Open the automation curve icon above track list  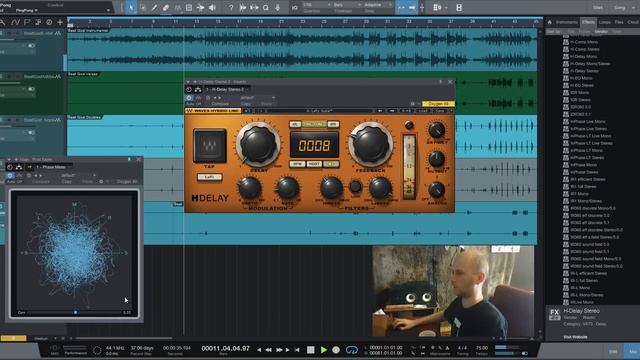tap(15, 22)
